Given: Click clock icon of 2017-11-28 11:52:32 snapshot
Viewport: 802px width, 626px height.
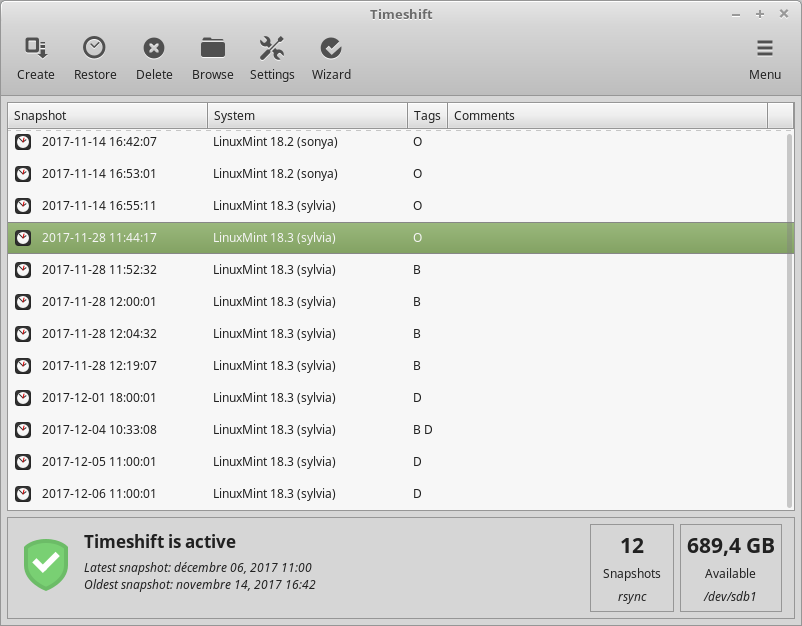Looking at the screenshot, I should (23, 270).
